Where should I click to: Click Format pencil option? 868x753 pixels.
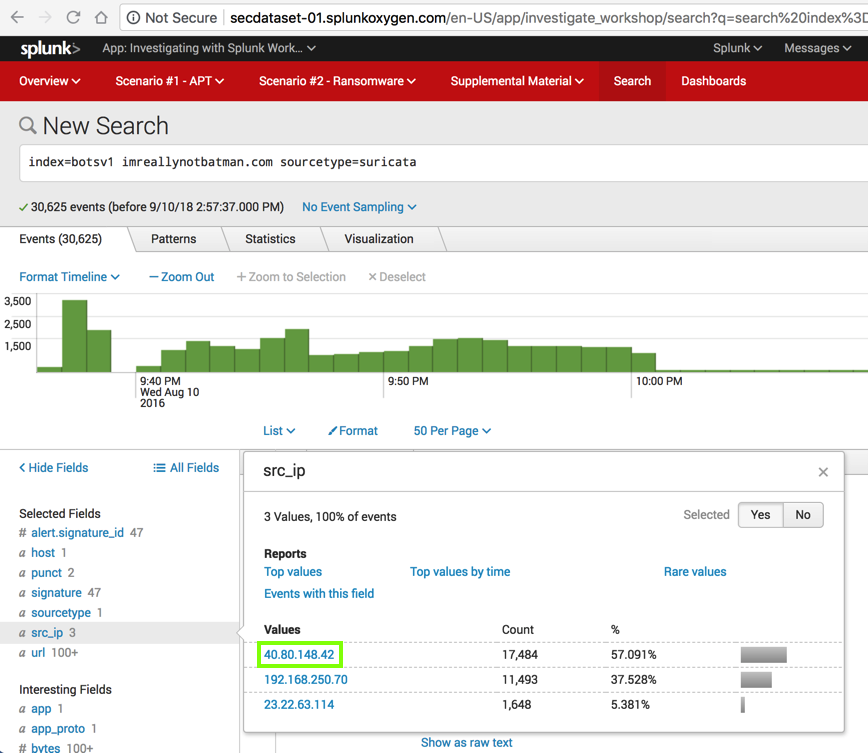pyautogui.click(x=353, y=431)
